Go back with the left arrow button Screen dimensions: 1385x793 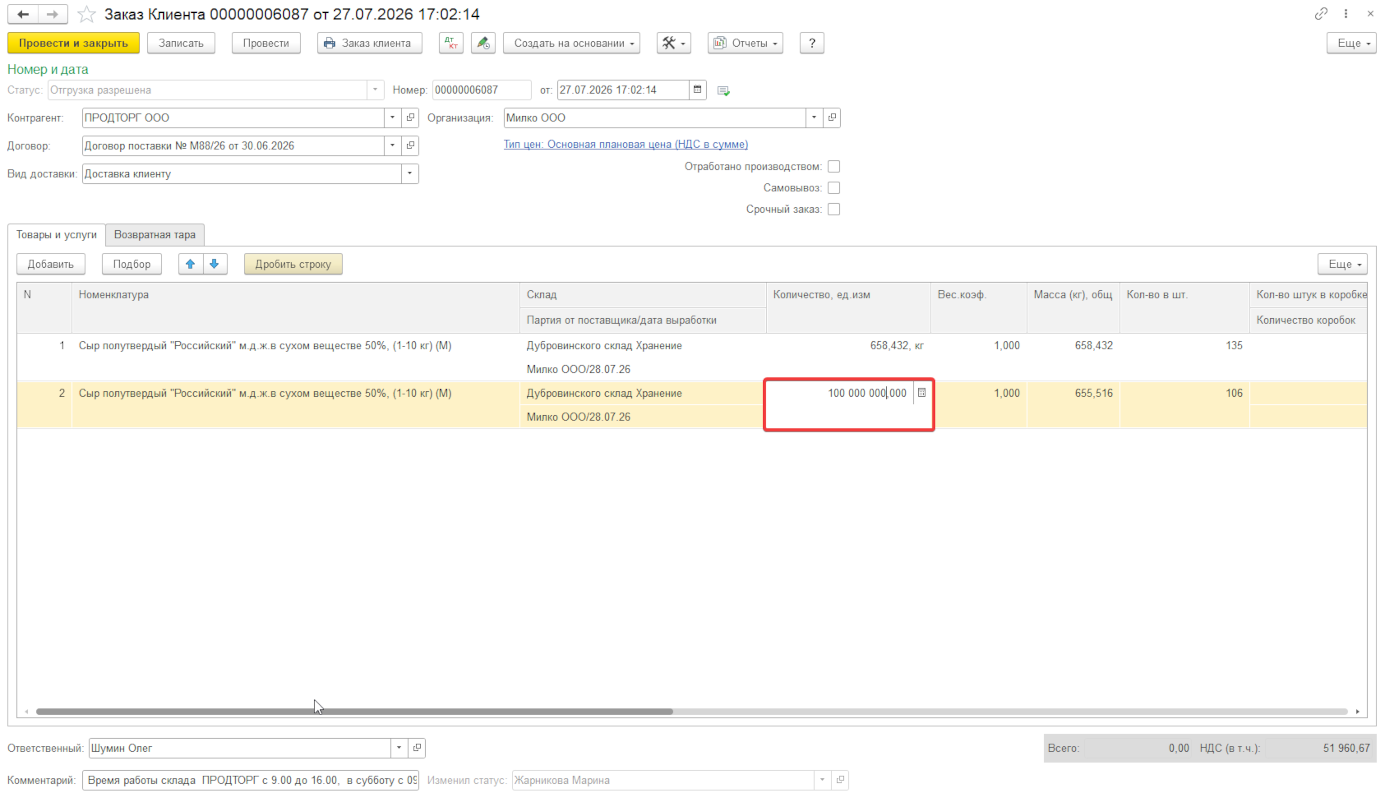pos(24,14)
